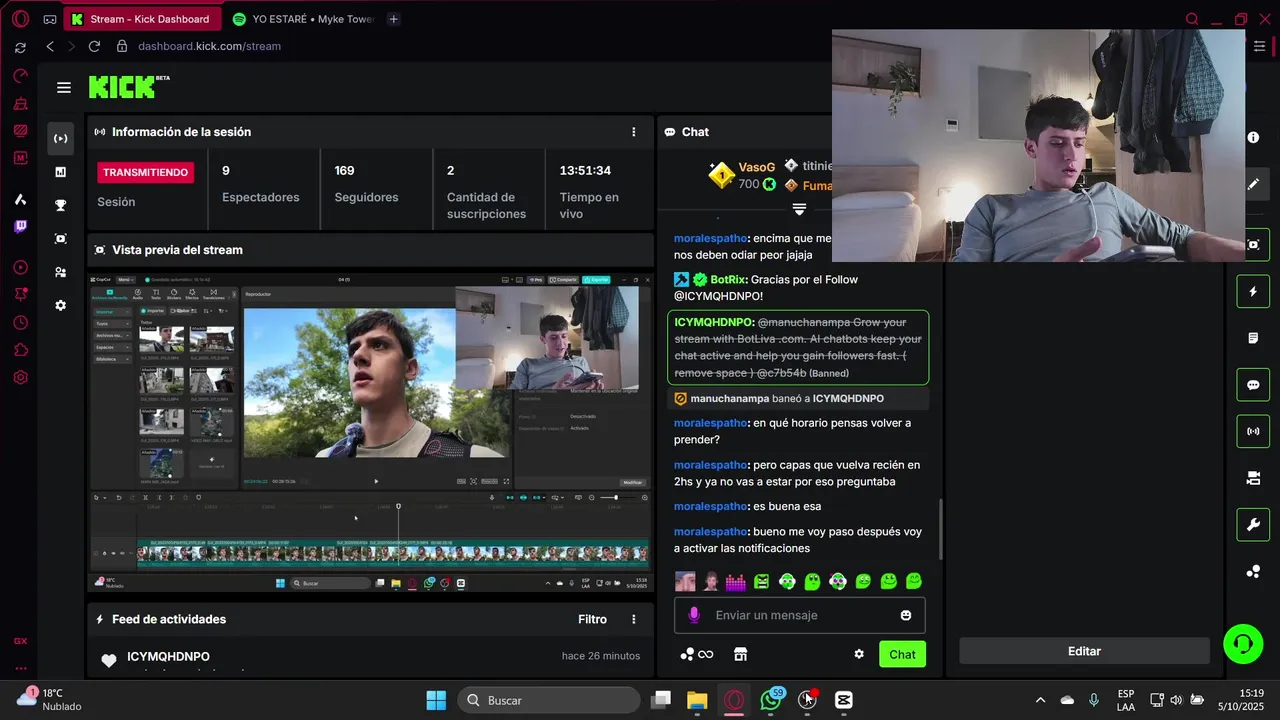Focus the Enviar un mensaje field
The height and width of the screenshot is (720, 1280).
800,615
